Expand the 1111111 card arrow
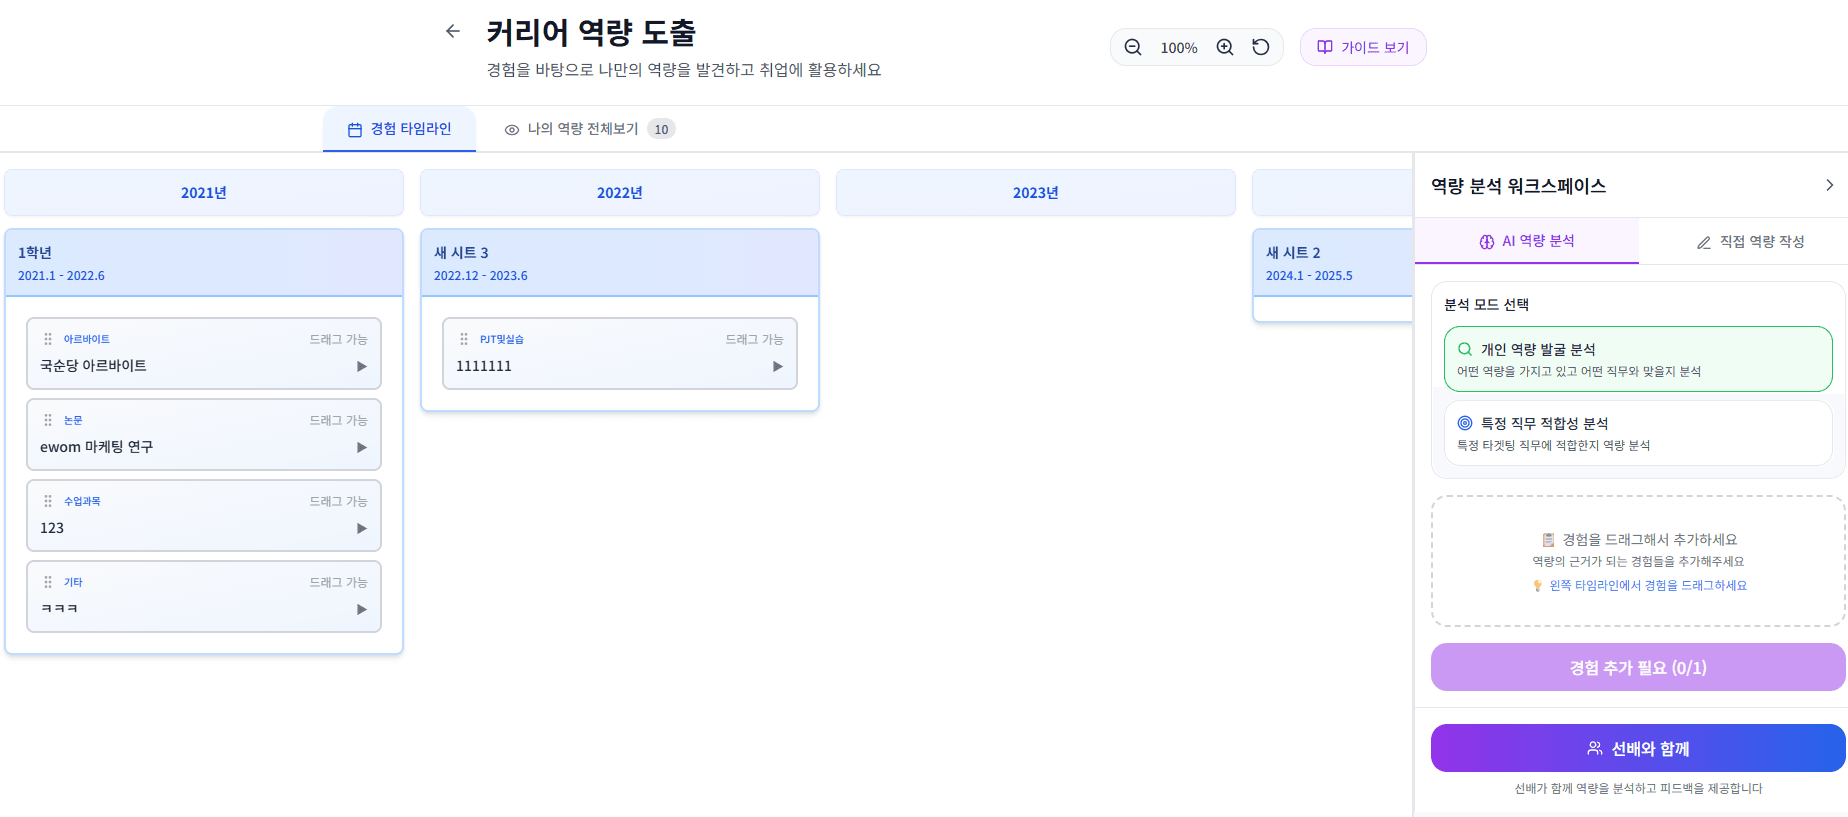 click(778, 366)
